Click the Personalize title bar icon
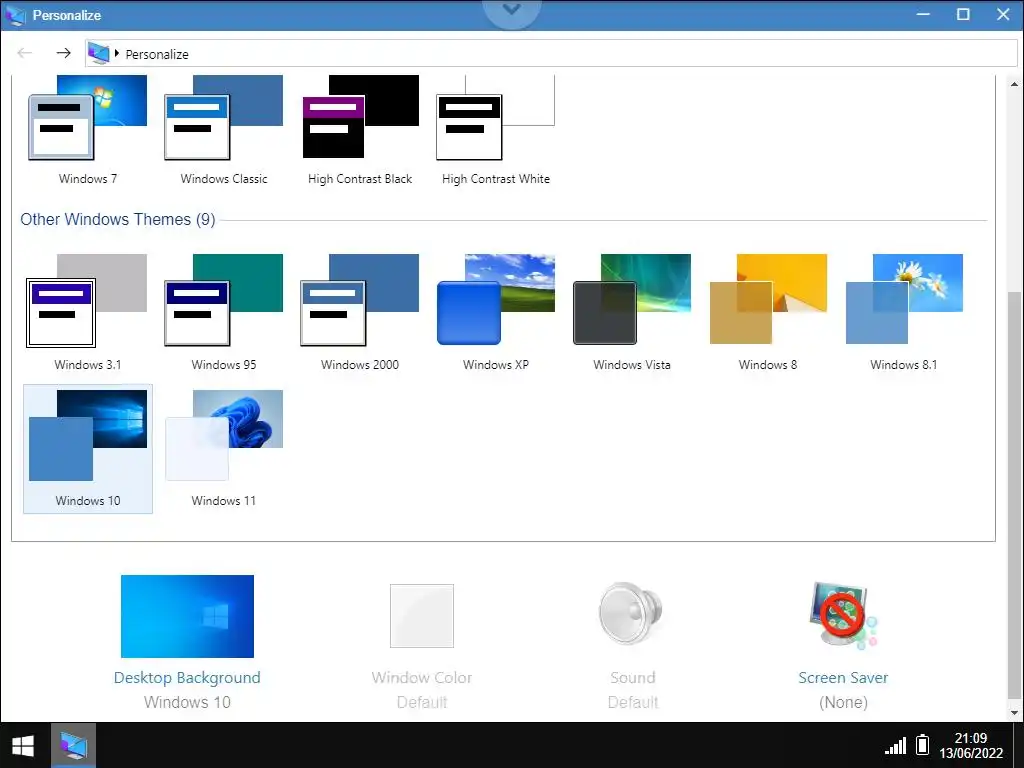Viewport: 1024px width, 768px height. [x=14, y=15]
